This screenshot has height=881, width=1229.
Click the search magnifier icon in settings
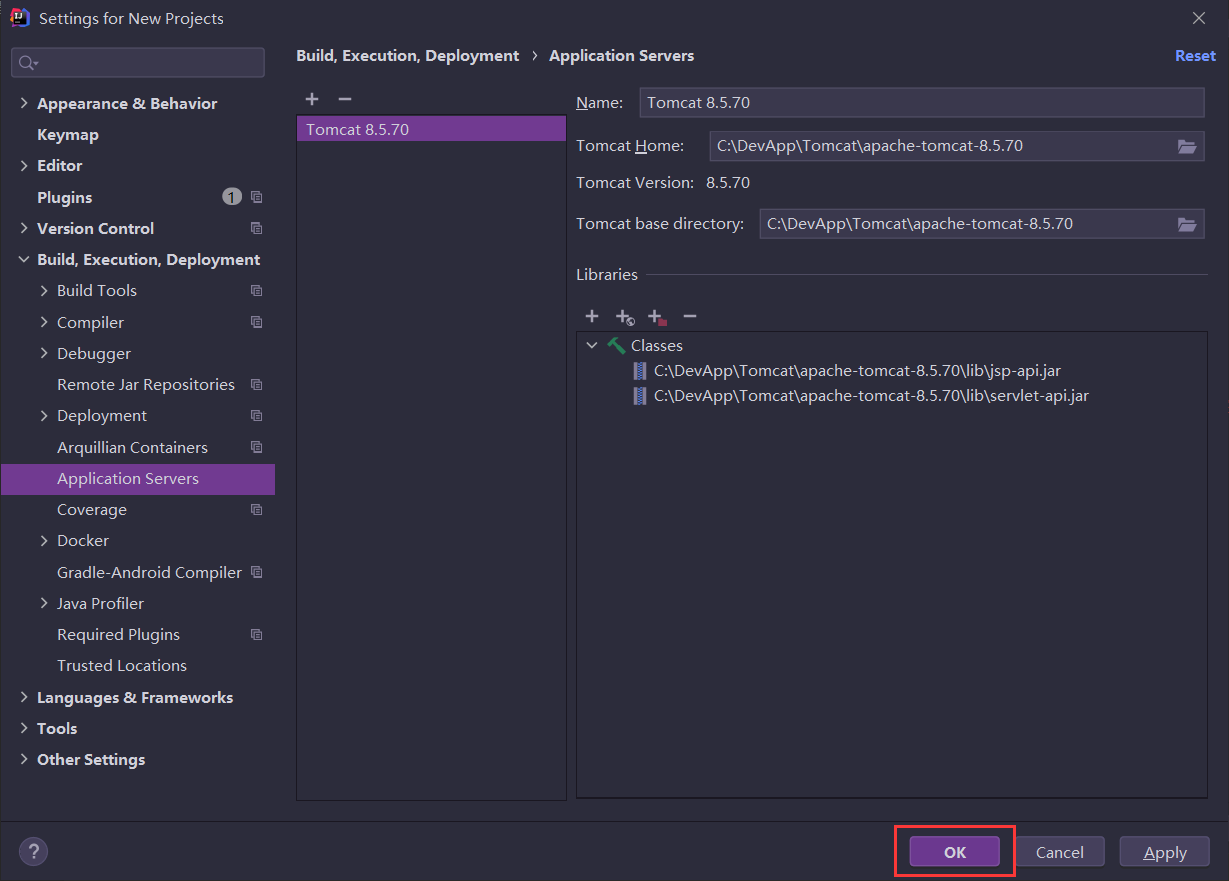click(x=27, y=63)
